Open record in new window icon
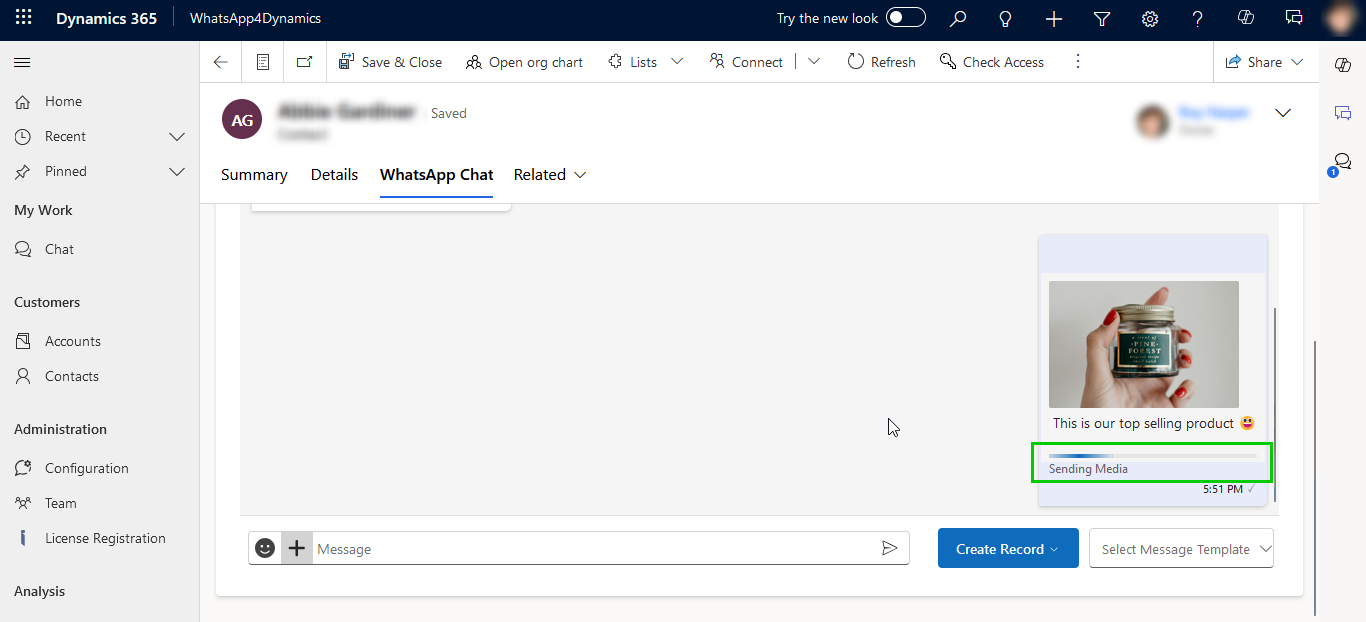This screenshot has height=622, width=1366. (304, 62)
